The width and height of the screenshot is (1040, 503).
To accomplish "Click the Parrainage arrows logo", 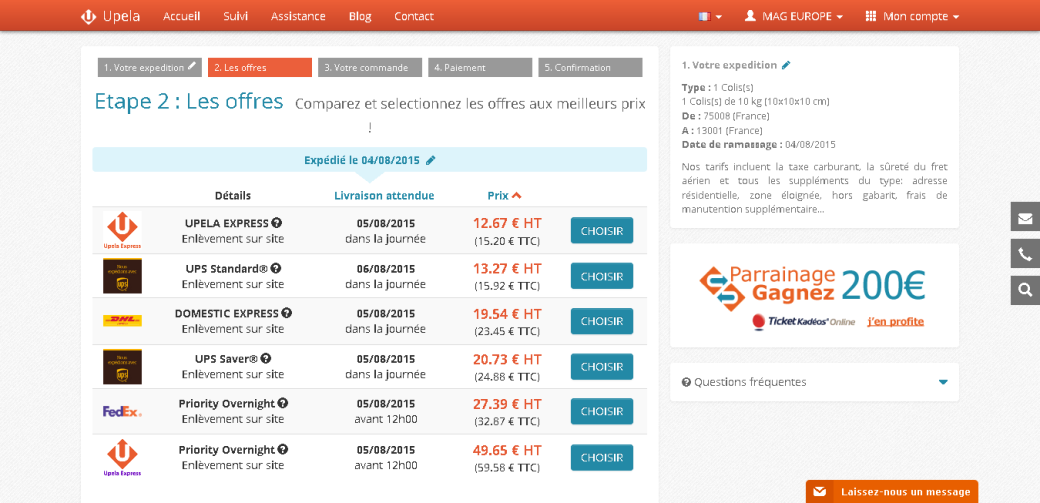I will (x=722, y=289).
